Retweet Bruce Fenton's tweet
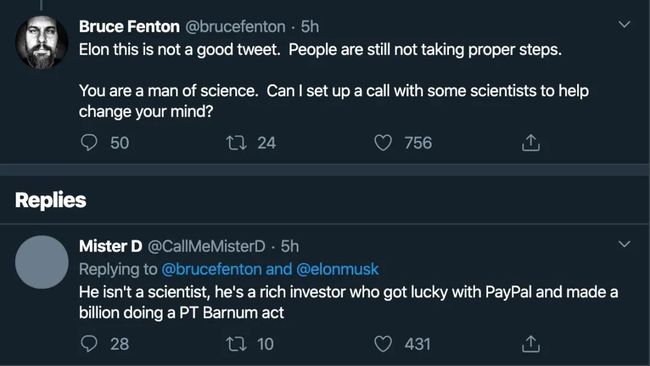Image resolution: width=650 pixels, height=366 pixels. (x=236, y=143)
